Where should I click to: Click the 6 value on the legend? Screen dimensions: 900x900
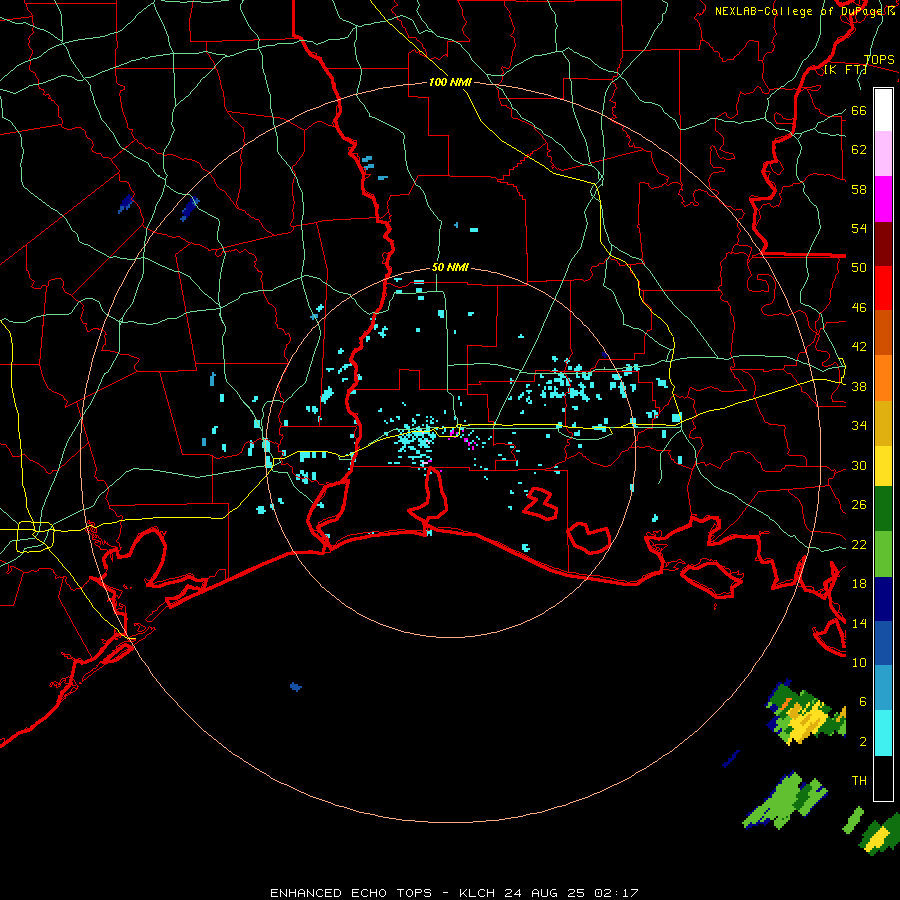pos(863,702)
